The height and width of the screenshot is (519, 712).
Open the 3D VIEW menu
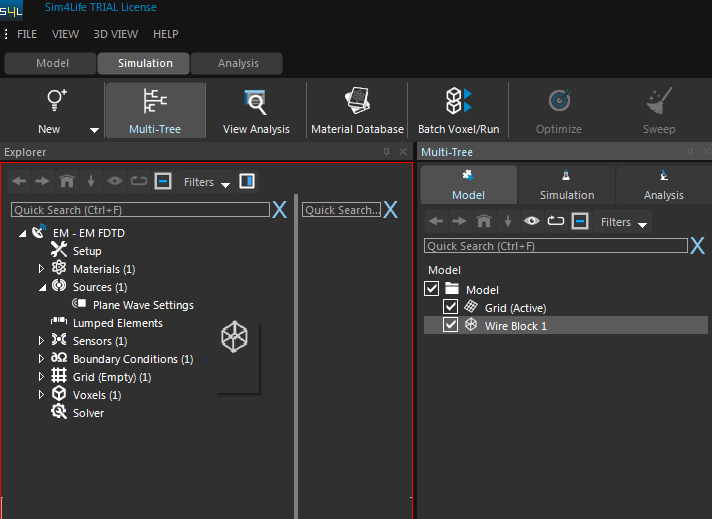[116, 34]
